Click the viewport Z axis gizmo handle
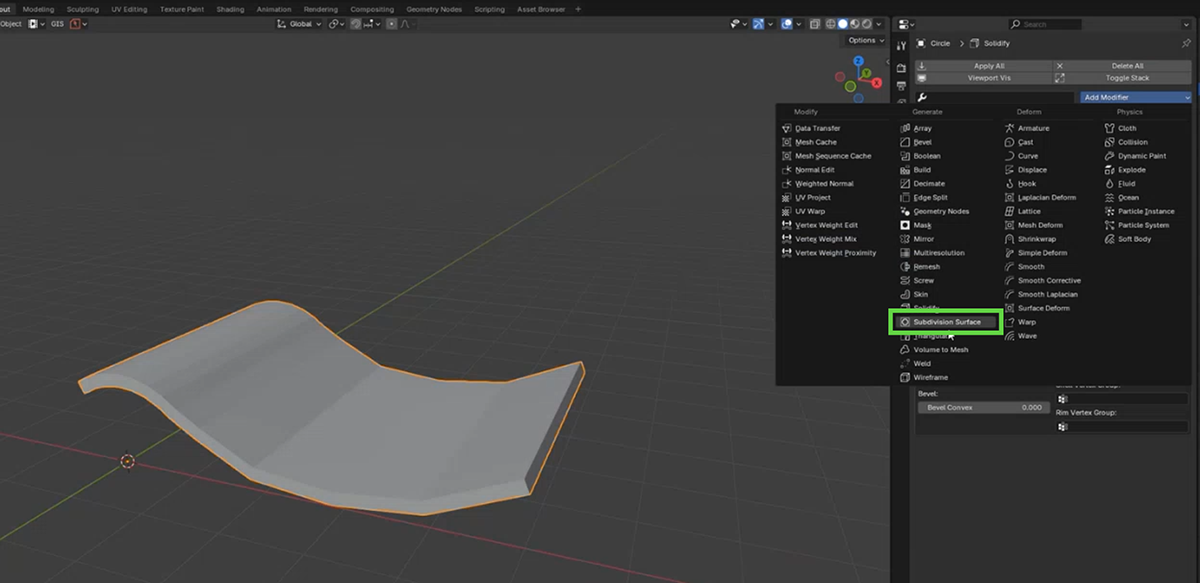 click(x=859, y=61)
